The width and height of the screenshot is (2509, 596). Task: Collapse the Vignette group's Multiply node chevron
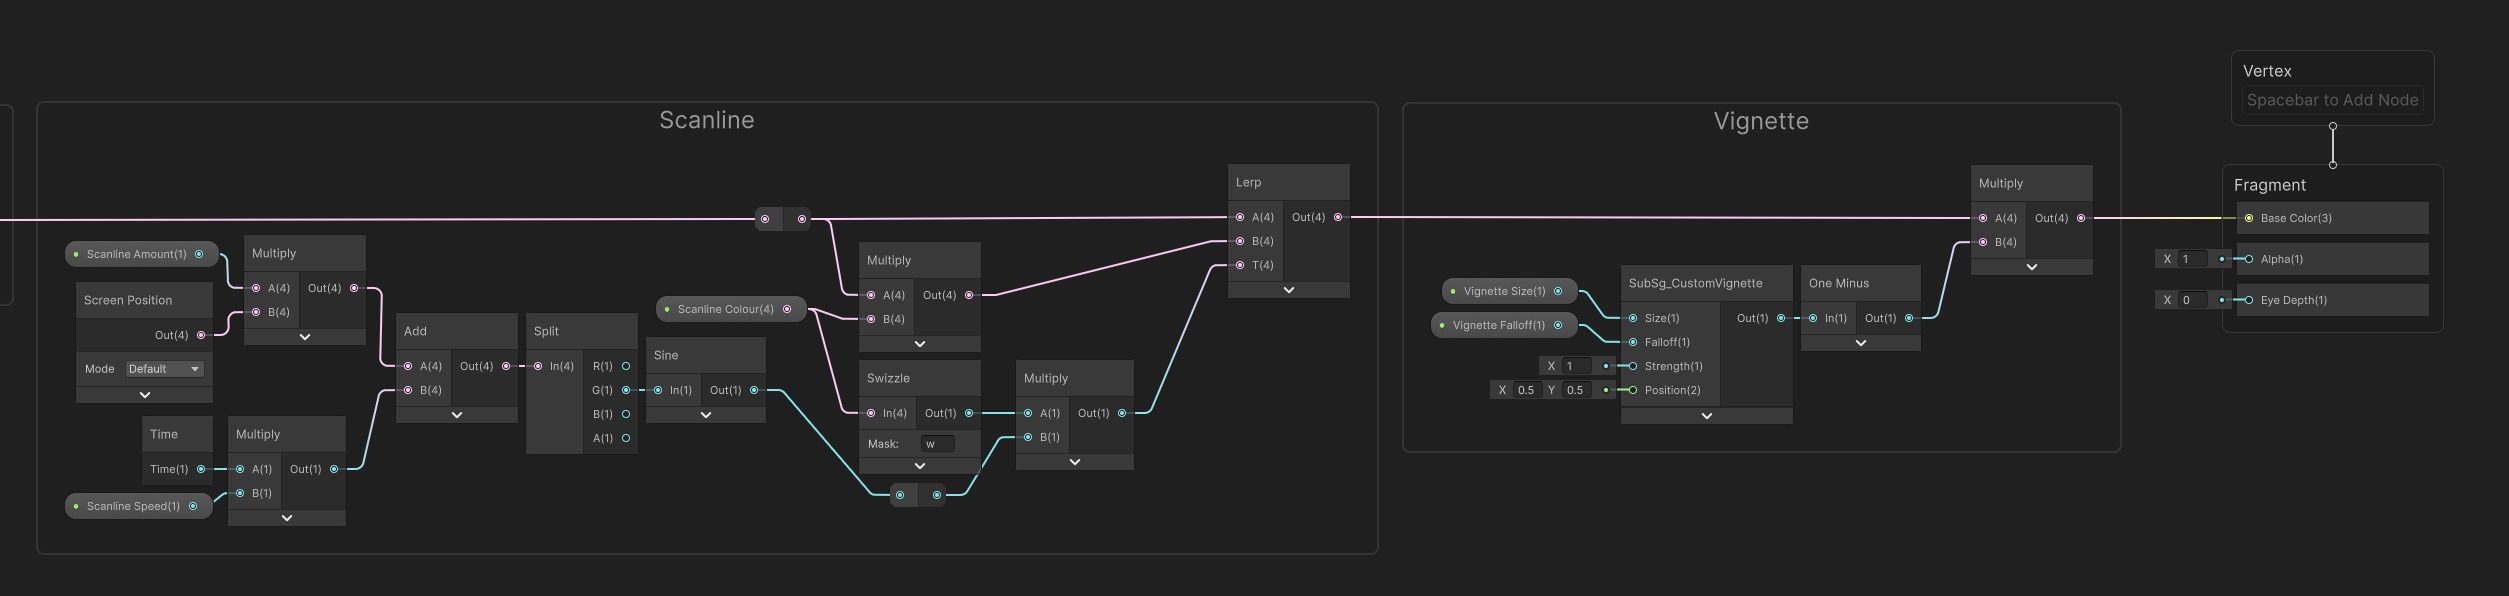[2032, 267]
